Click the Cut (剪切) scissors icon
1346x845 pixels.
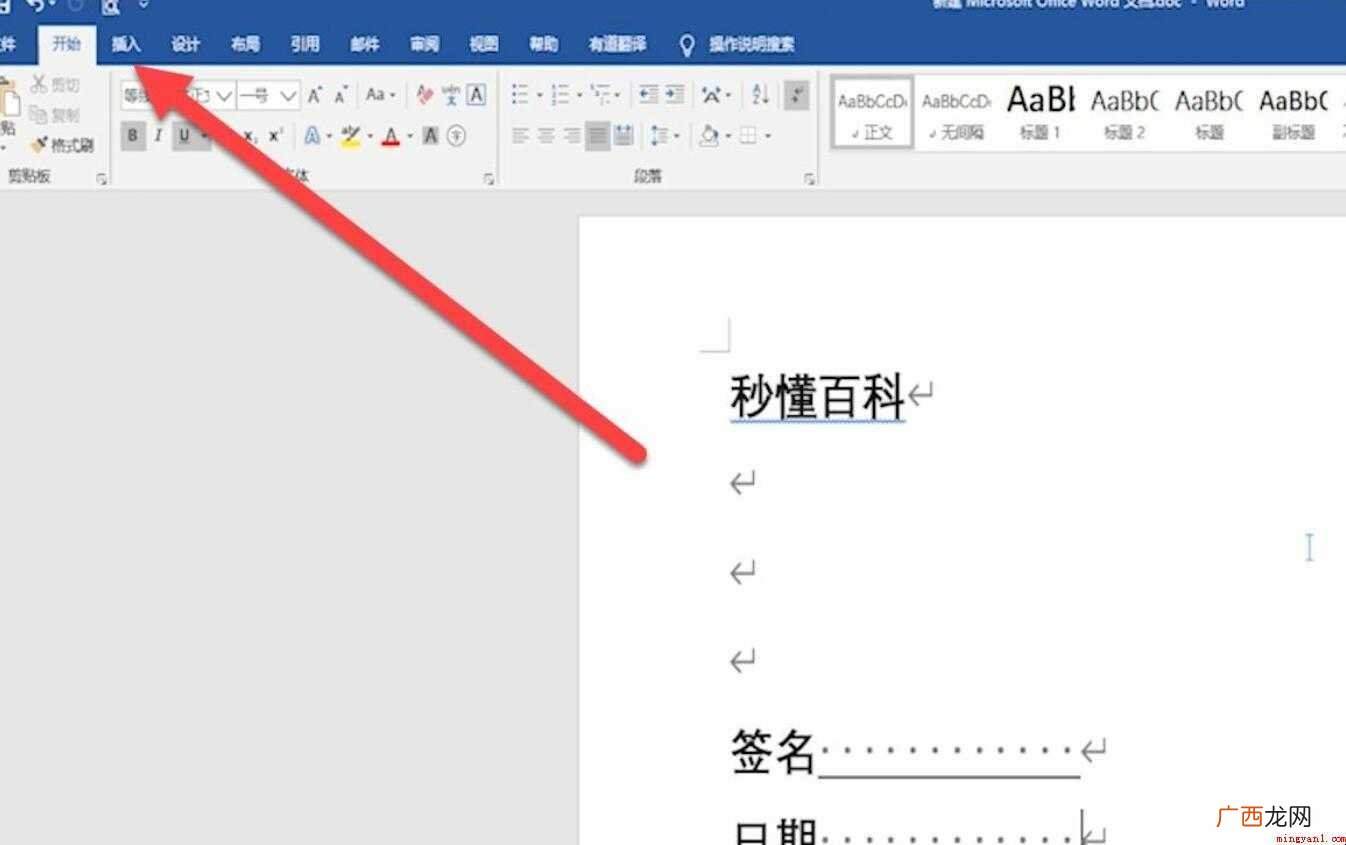pyautogui.click(x=39, y=85)
